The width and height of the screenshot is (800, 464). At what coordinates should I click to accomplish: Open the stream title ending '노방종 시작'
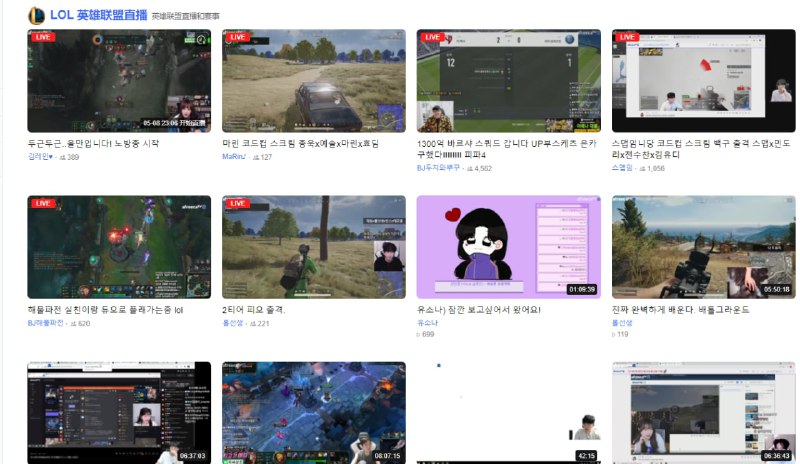tap(93, 143)
